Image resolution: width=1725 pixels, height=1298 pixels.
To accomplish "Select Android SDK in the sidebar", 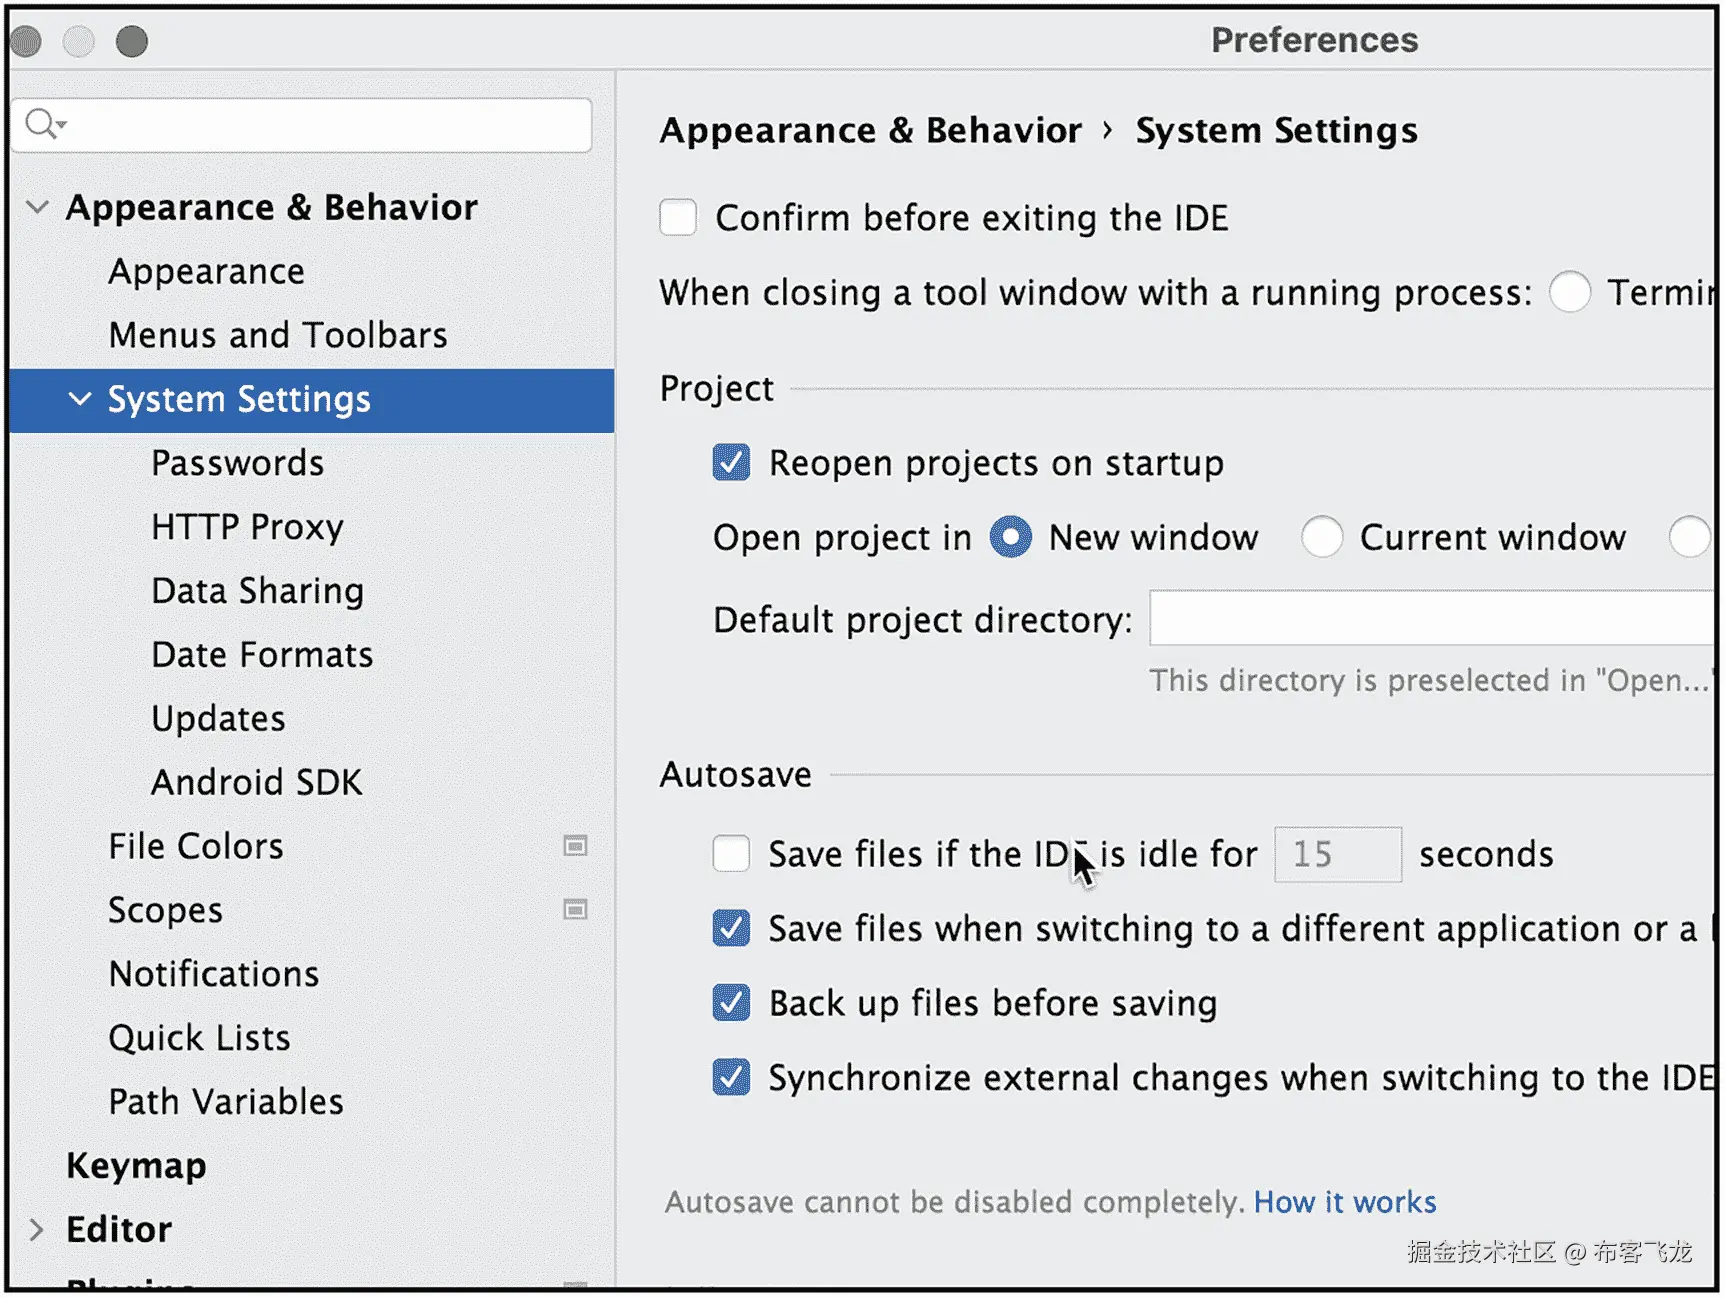I will [x=257, y=782].
